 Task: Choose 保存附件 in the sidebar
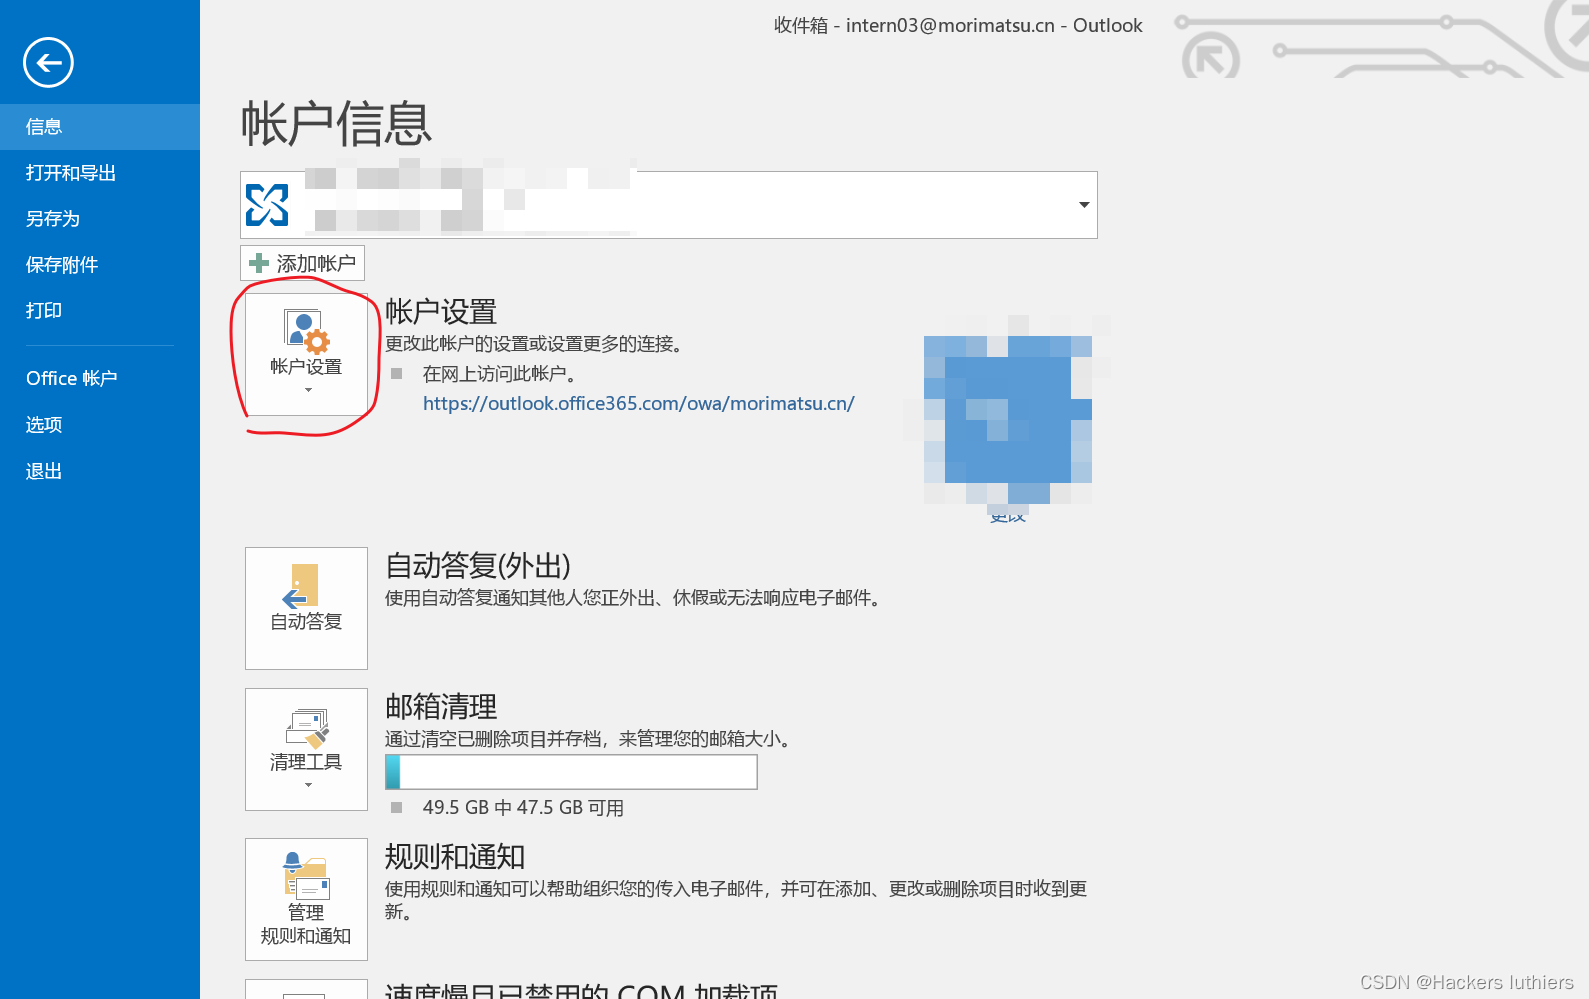point(100,265)
